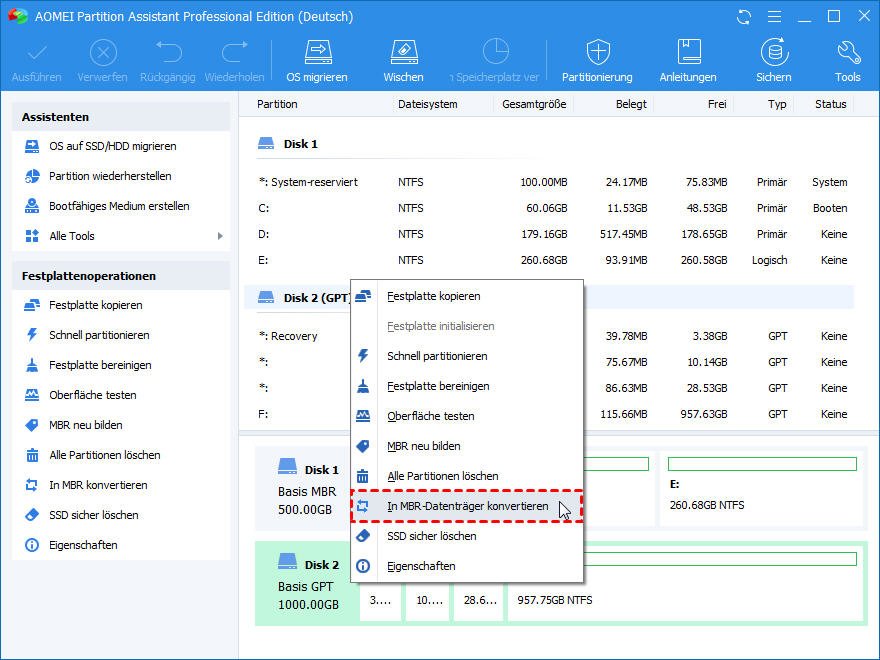Click the Dateisystem column header

coord(428,104)
